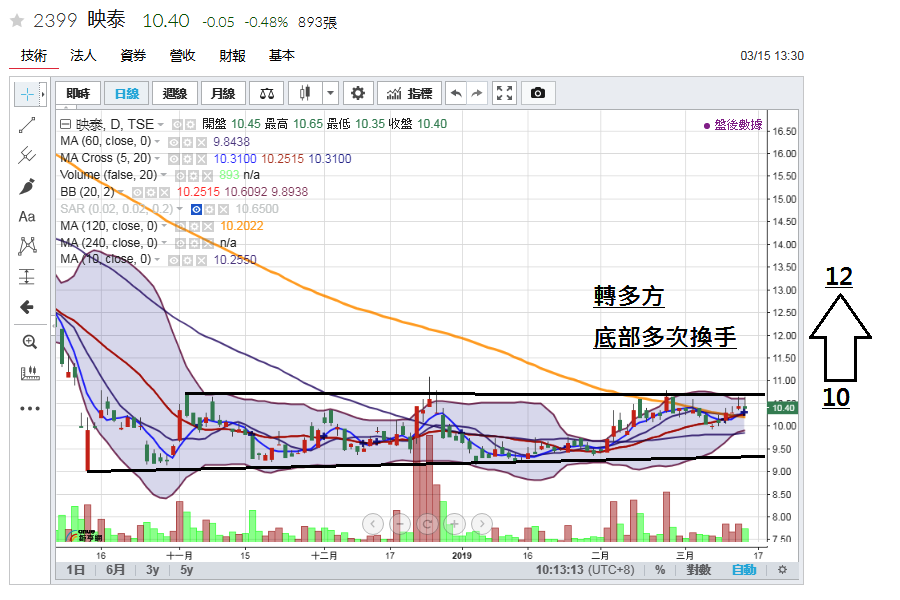Add stock 2399 to favorites star
This screenshot has width=900, height=600.
(17, 21)
